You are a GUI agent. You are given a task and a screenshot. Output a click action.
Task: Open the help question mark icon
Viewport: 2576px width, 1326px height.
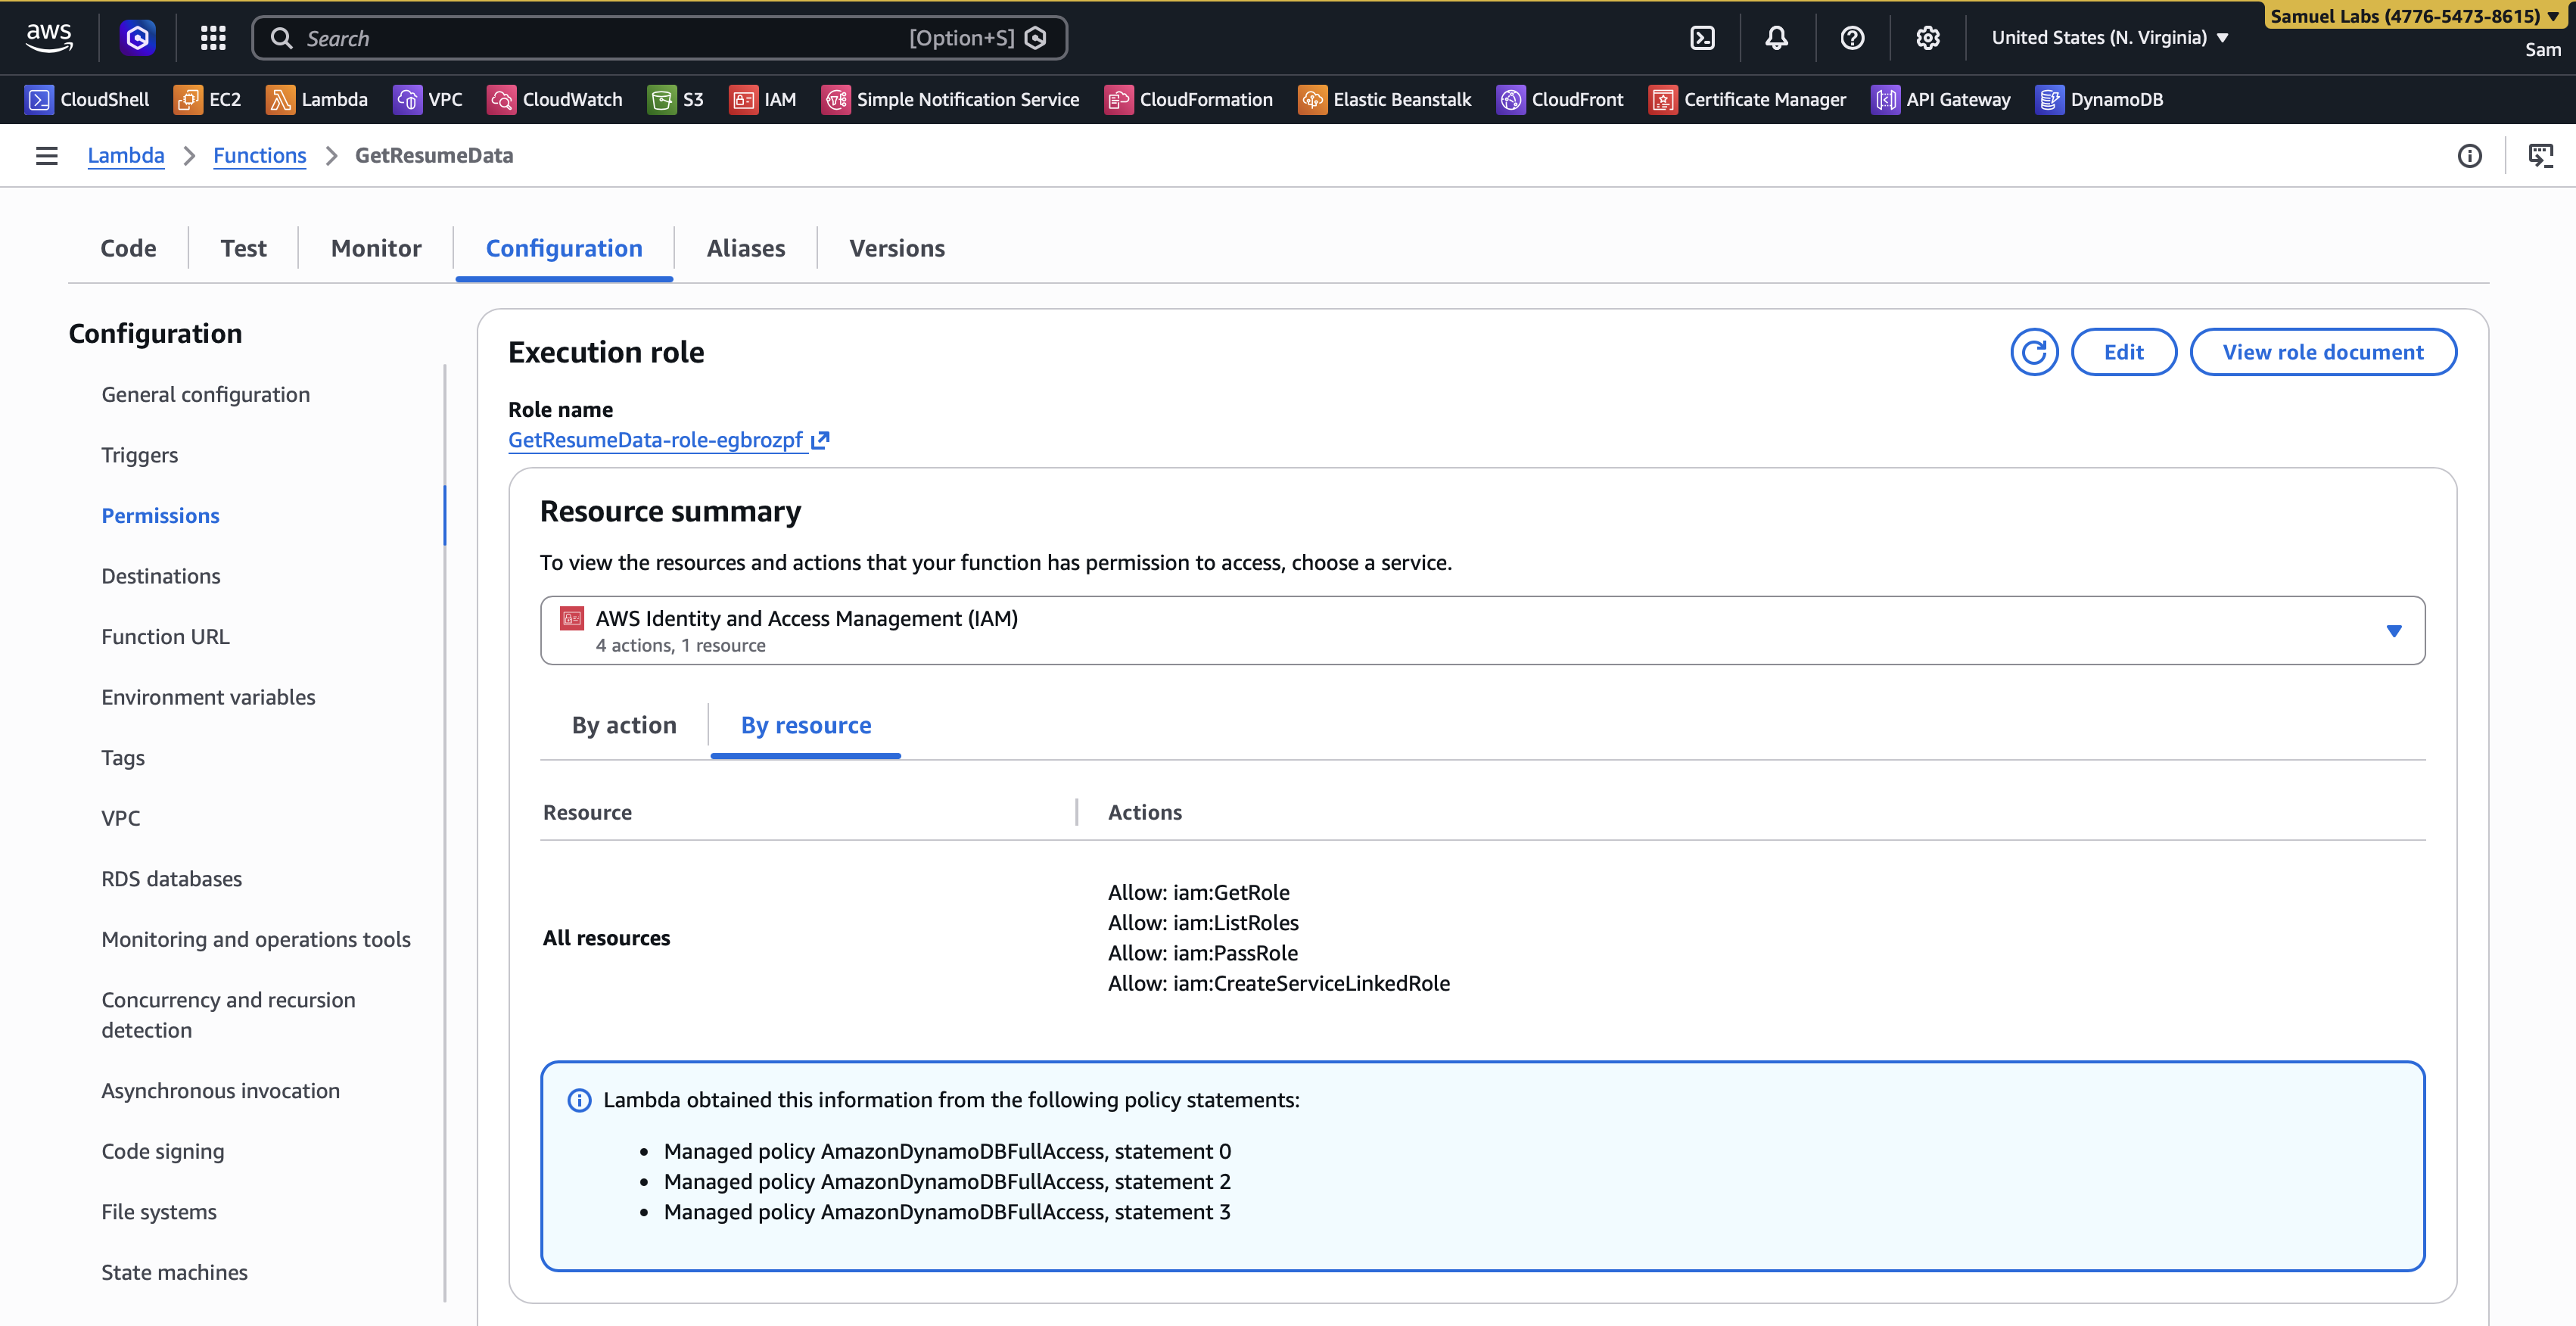pos(1852,38)
